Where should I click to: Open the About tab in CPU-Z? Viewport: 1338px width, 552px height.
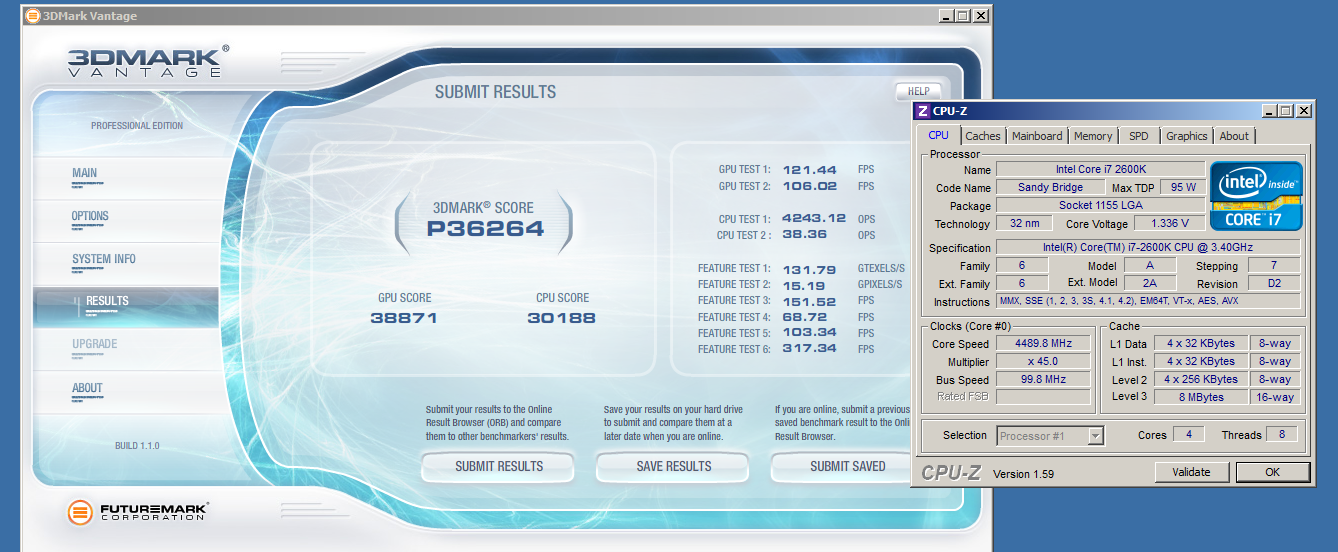1234,136
